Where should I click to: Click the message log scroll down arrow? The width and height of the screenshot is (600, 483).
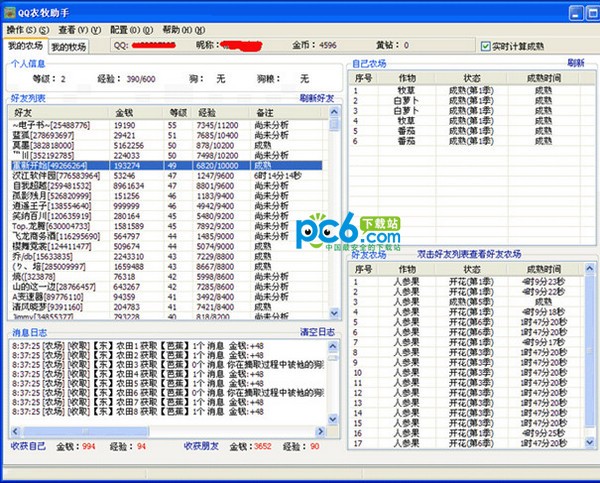click(333, 419)
